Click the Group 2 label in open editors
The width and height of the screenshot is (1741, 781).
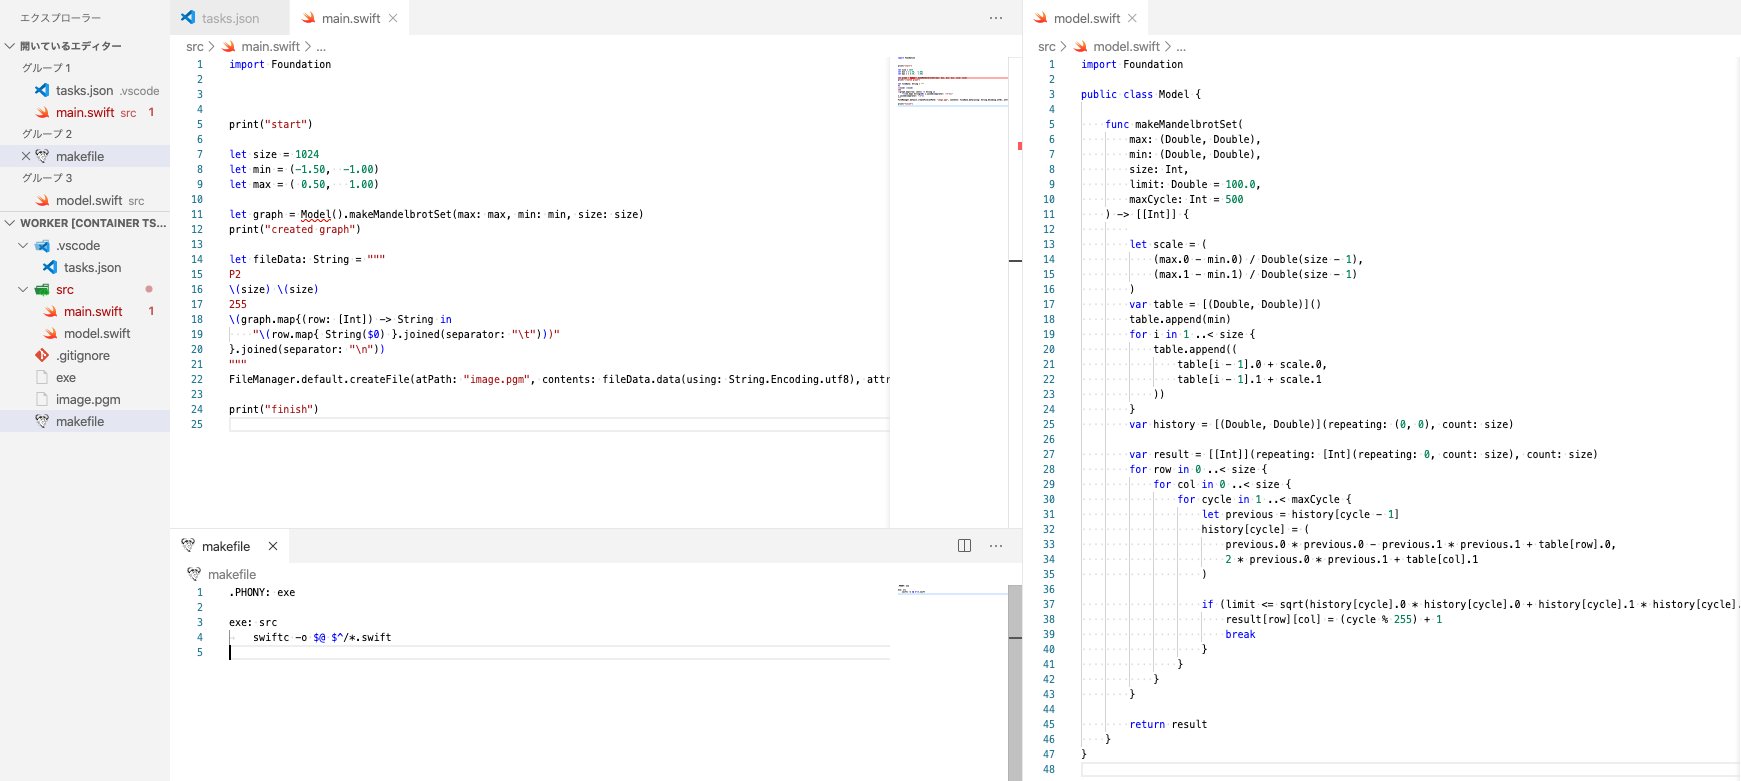pyautogui.click(x=47, y=134)
